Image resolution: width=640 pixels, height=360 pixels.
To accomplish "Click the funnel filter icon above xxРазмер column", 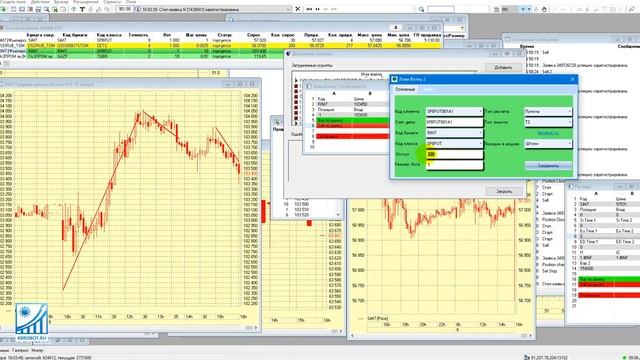I will [x=462, y=28].
